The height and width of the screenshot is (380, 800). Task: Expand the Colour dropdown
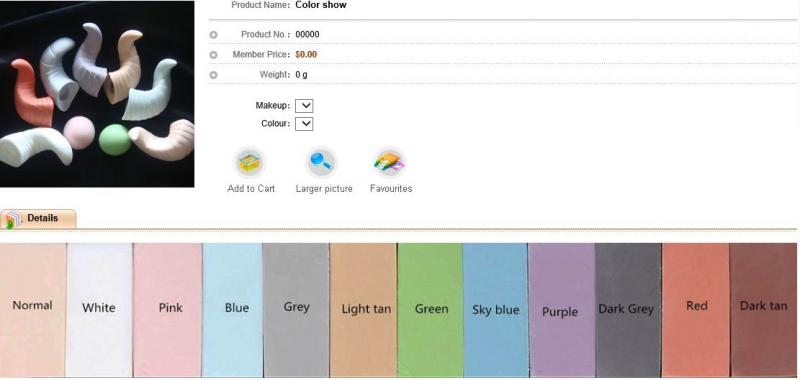click(304, 124)
